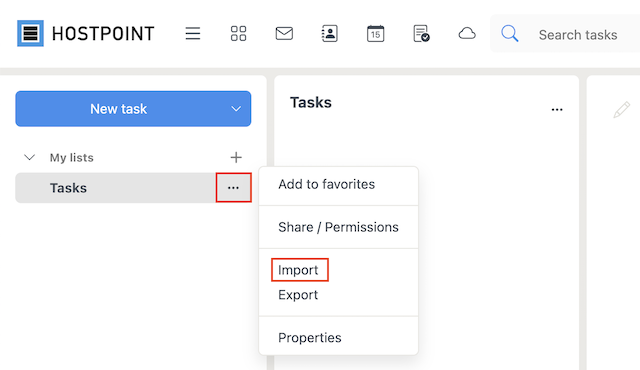Open the Calendar icon showing 15
Image resolution: width=640 pixels, height=370 pixels.
click(x=376, y=33)
